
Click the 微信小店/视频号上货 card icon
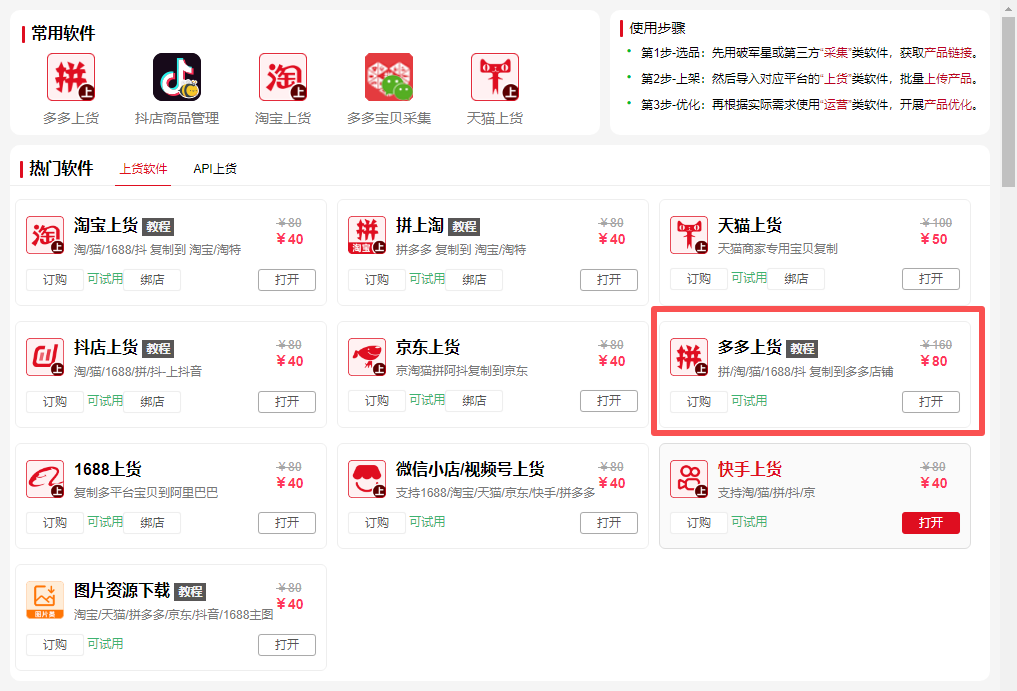click(366, 479)
